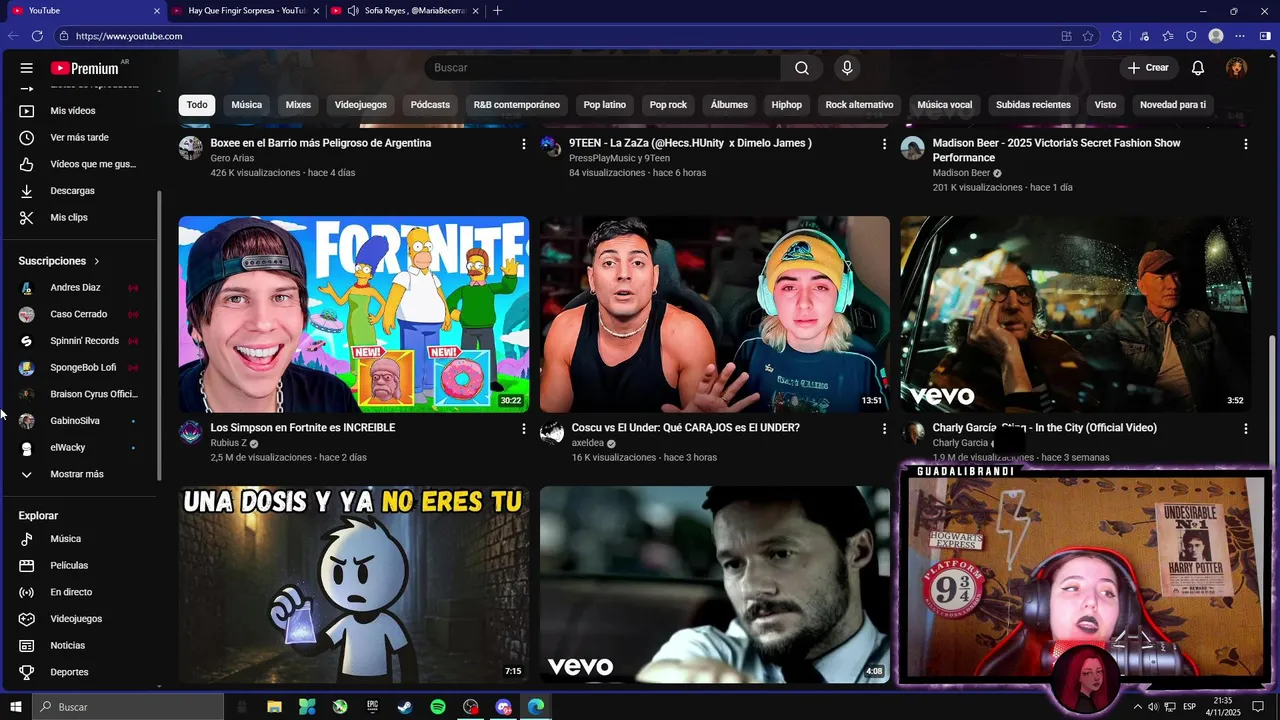Image resolution: width=1280 pixels, height=720 pixels.
Task: Expand the Suscripciones section arrow
Action: [97, 261]
